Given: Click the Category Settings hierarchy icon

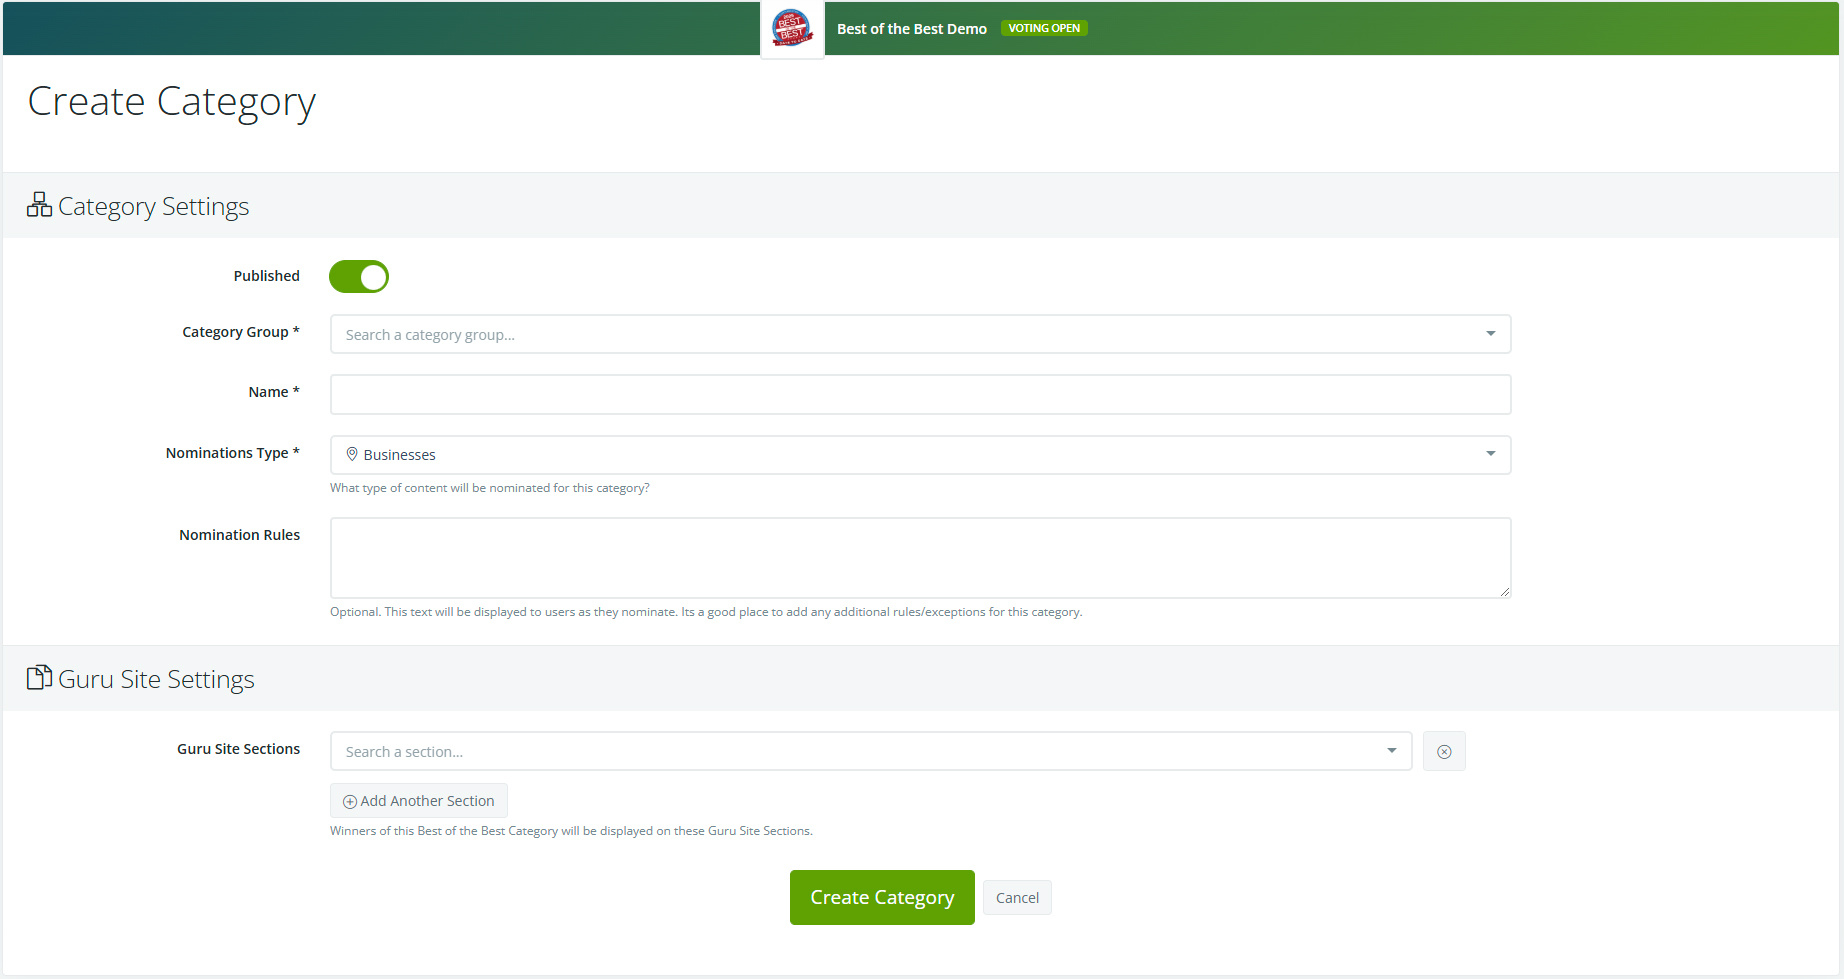Looking at the screenshot, I should tap(39, 205).
